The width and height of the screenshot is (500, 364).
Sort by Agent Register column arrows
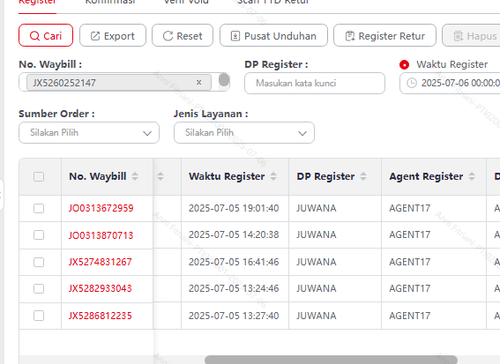click(x=472, y=176)
